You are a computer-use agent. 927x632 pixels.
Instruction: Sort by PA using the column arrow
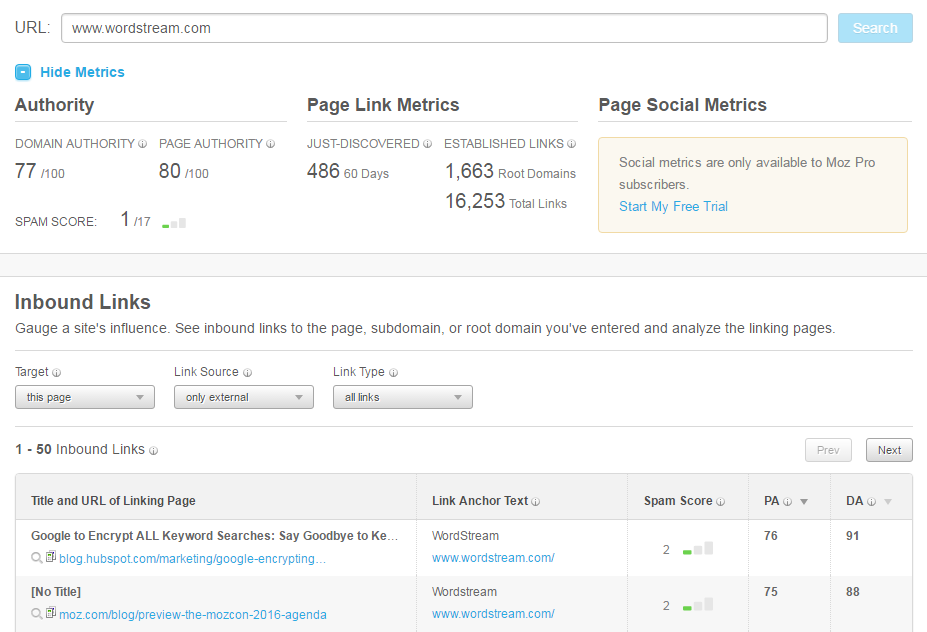pyautogui.click(x=803, y=502)
